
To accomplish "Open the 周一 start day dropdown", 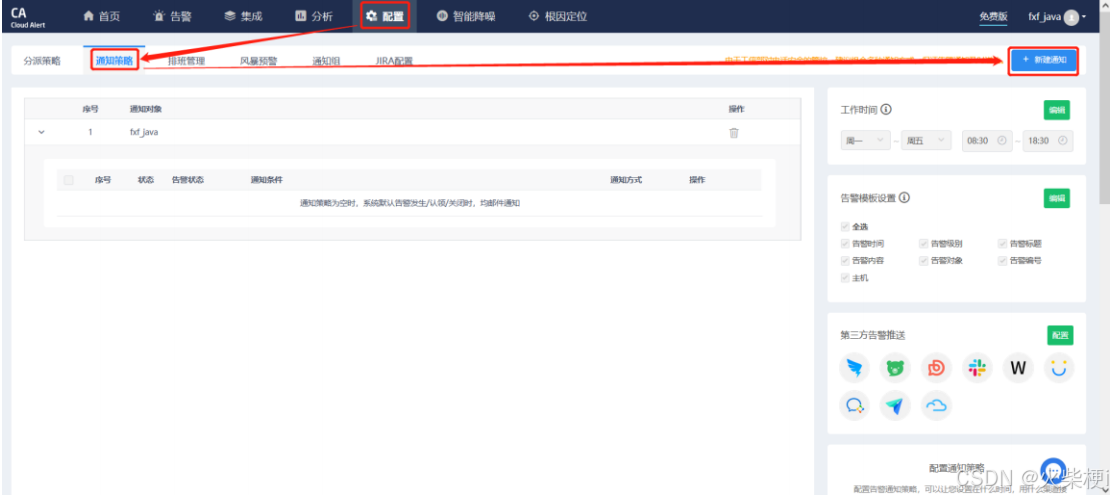I will tap(865, 140).
